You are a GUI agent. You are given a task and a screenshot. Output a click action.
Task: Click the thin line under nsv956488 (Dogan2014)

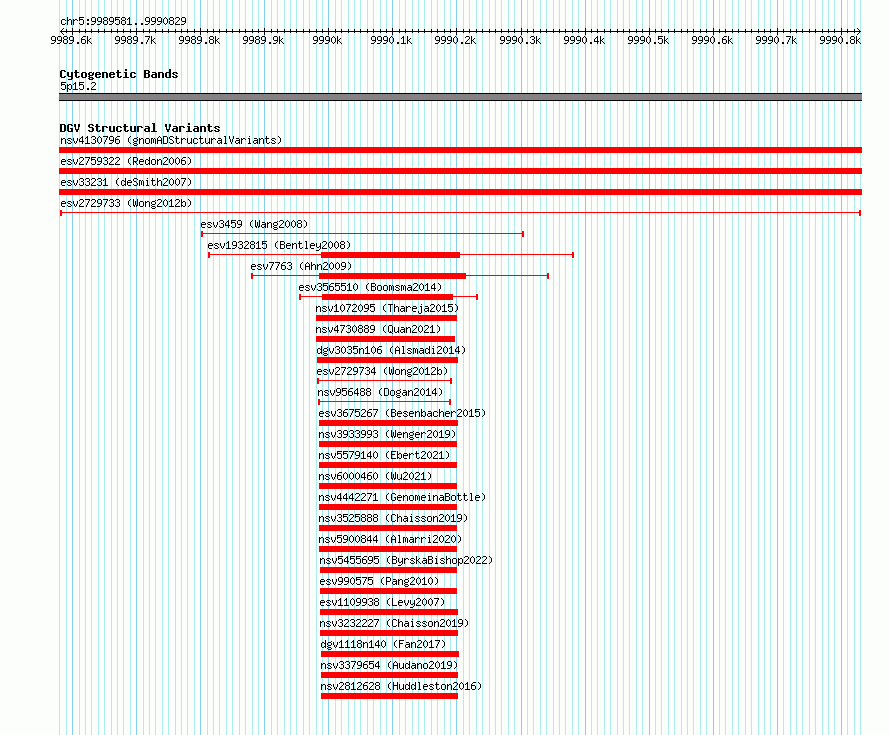coord(384,402)
